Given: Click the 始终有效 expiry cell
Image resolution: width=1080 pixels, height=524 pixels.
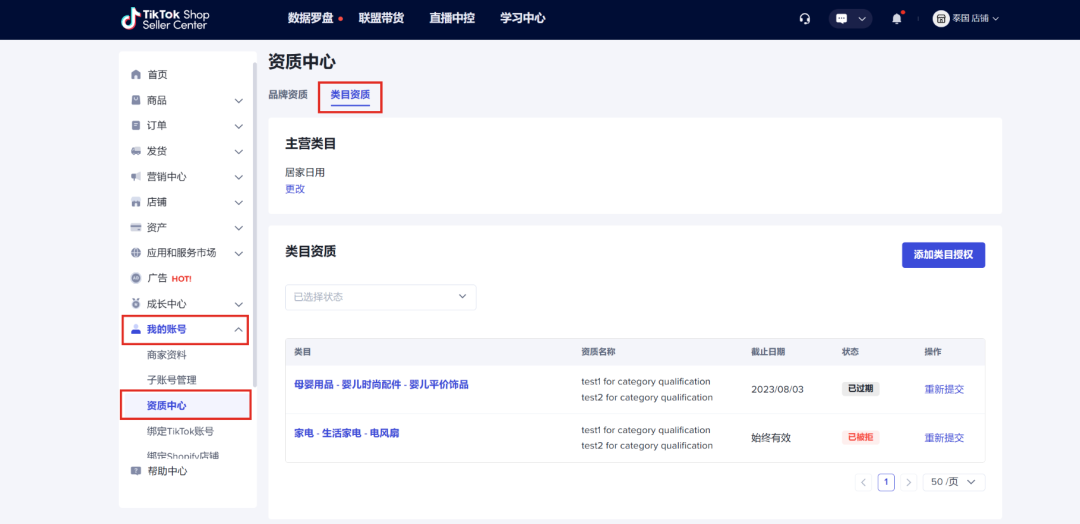Looking at the screenshot, I should click(771, 437).
